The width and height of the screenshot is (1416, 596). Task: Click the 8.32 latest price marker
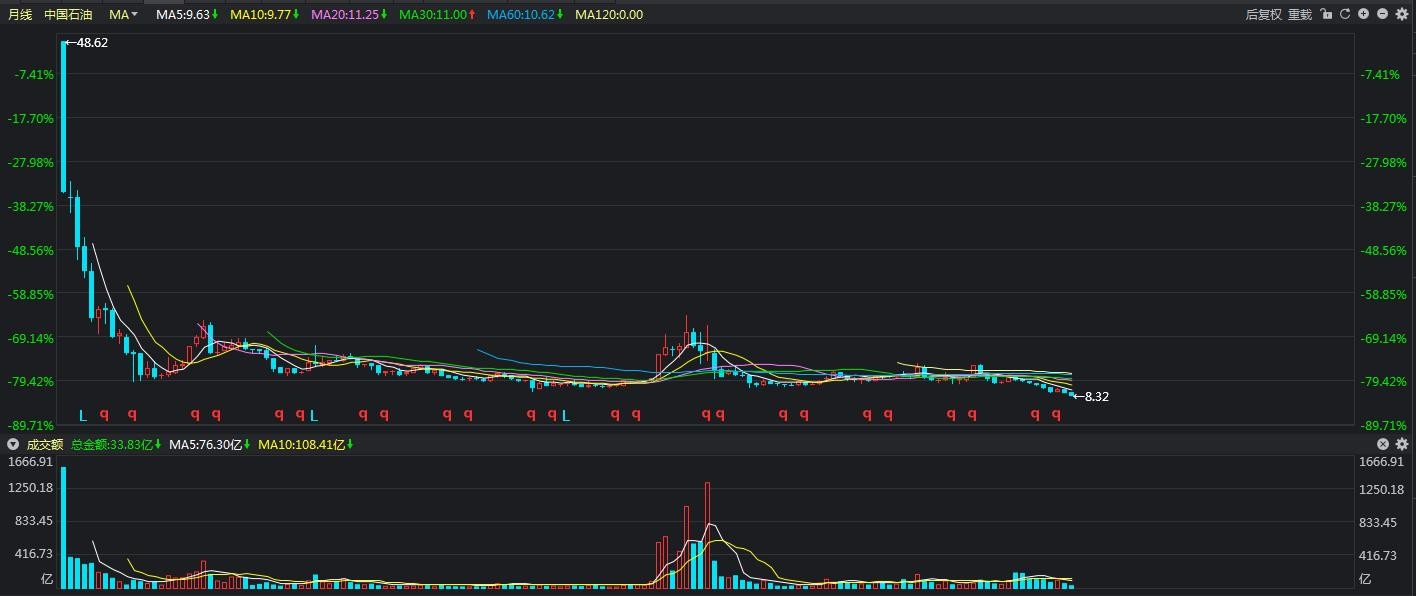pyautogui.click(x=1095, y=397)
